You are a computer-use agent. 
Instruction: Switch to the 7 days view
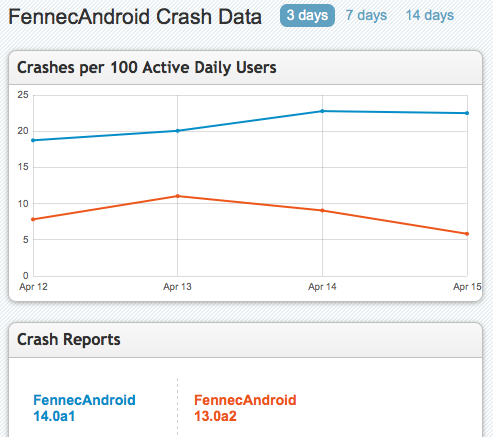pyautogui.click(x=366, y=15)
